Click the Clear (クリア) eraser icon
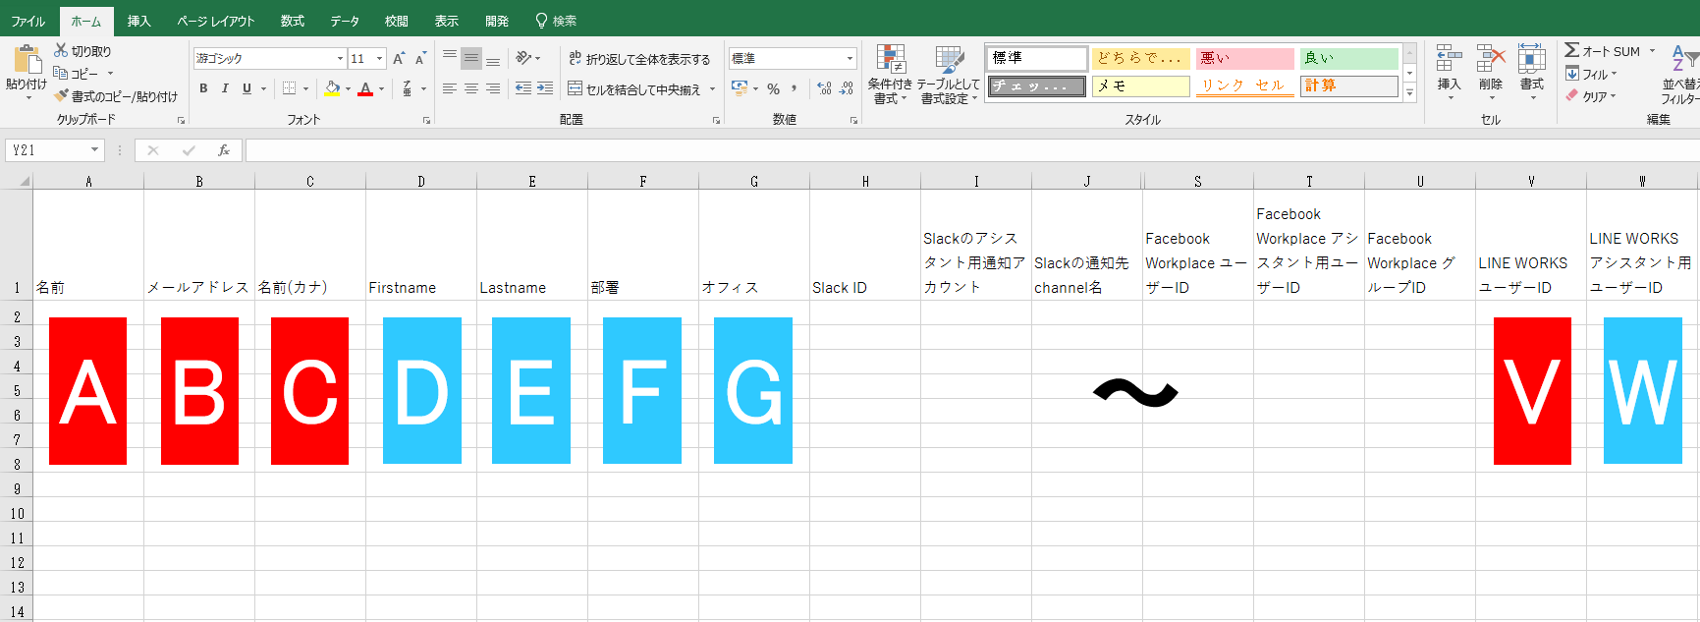 [1572, 96]
